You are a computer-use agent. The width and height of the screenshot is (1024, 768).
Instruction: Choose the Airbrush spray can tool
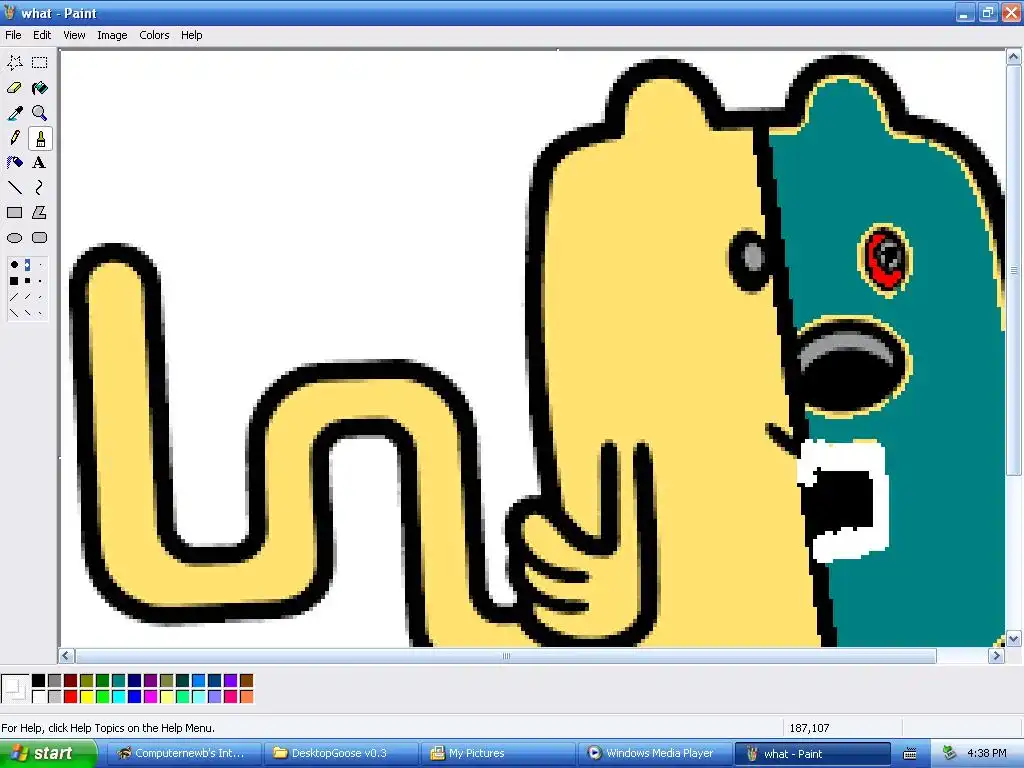coord(14,163)
